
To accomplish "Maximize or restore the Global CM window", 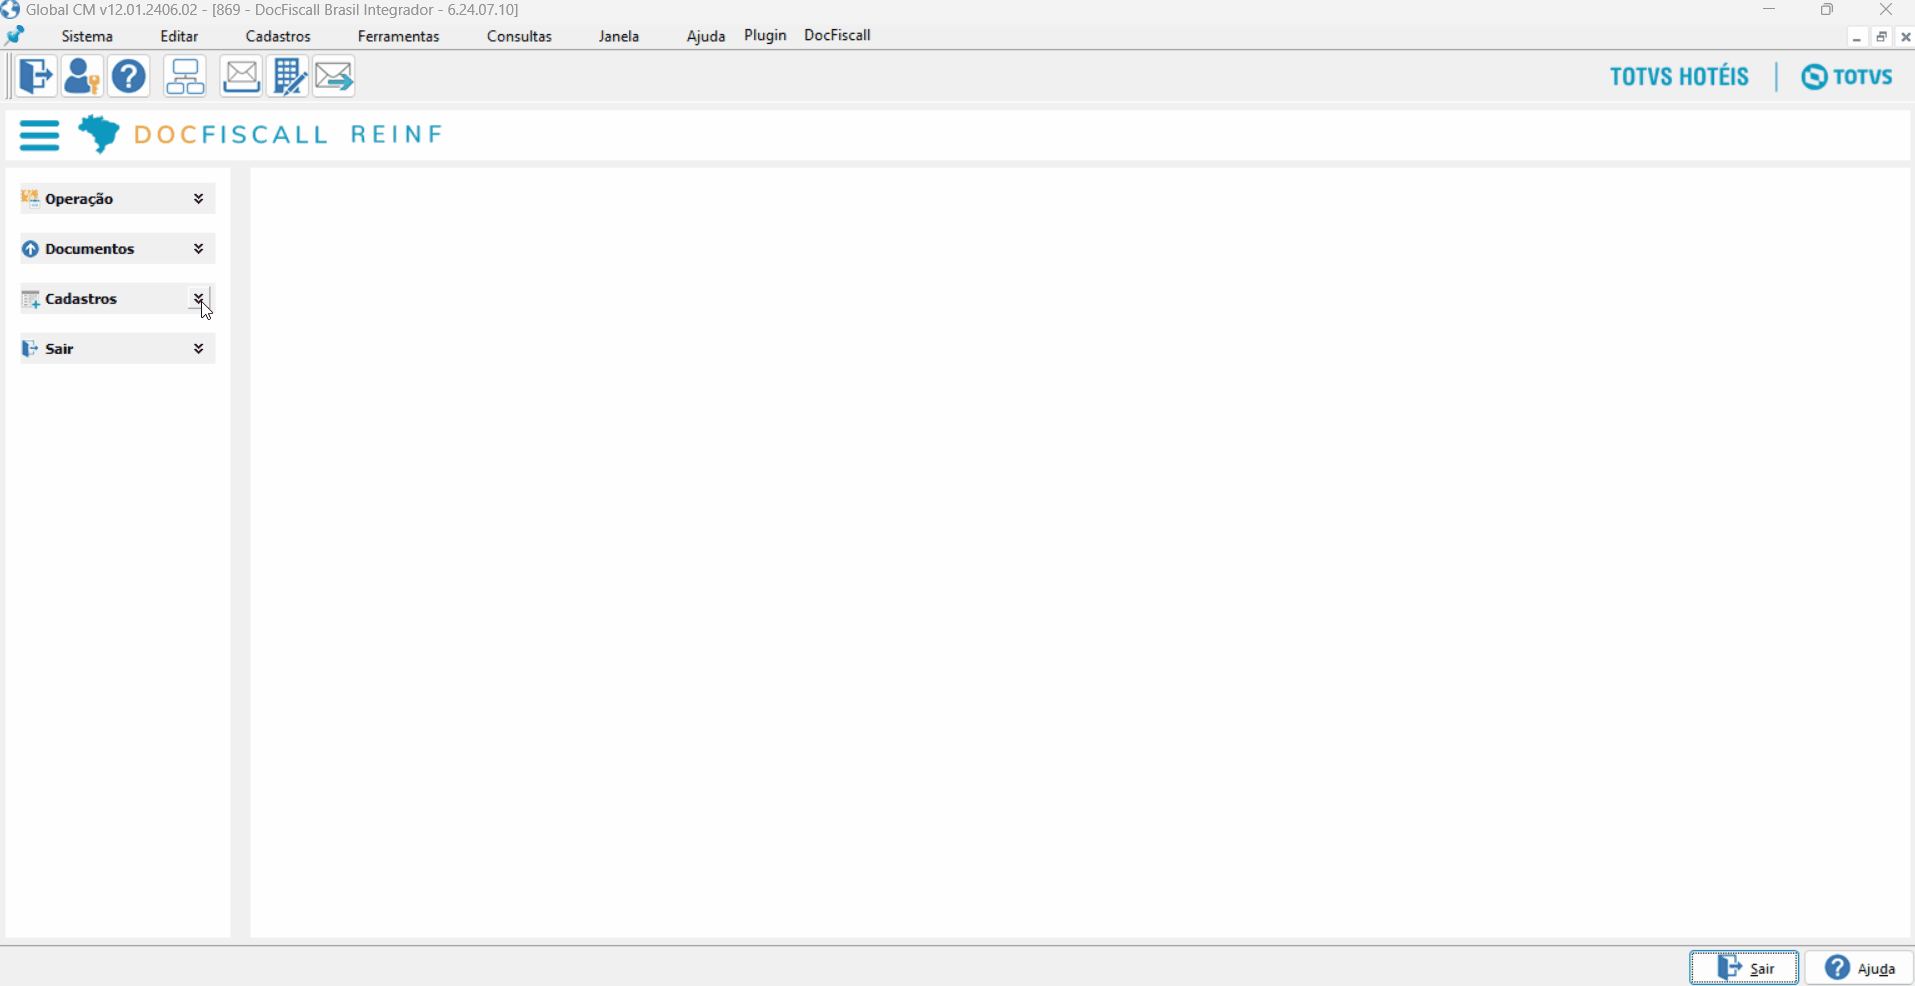I will 1827,10.
